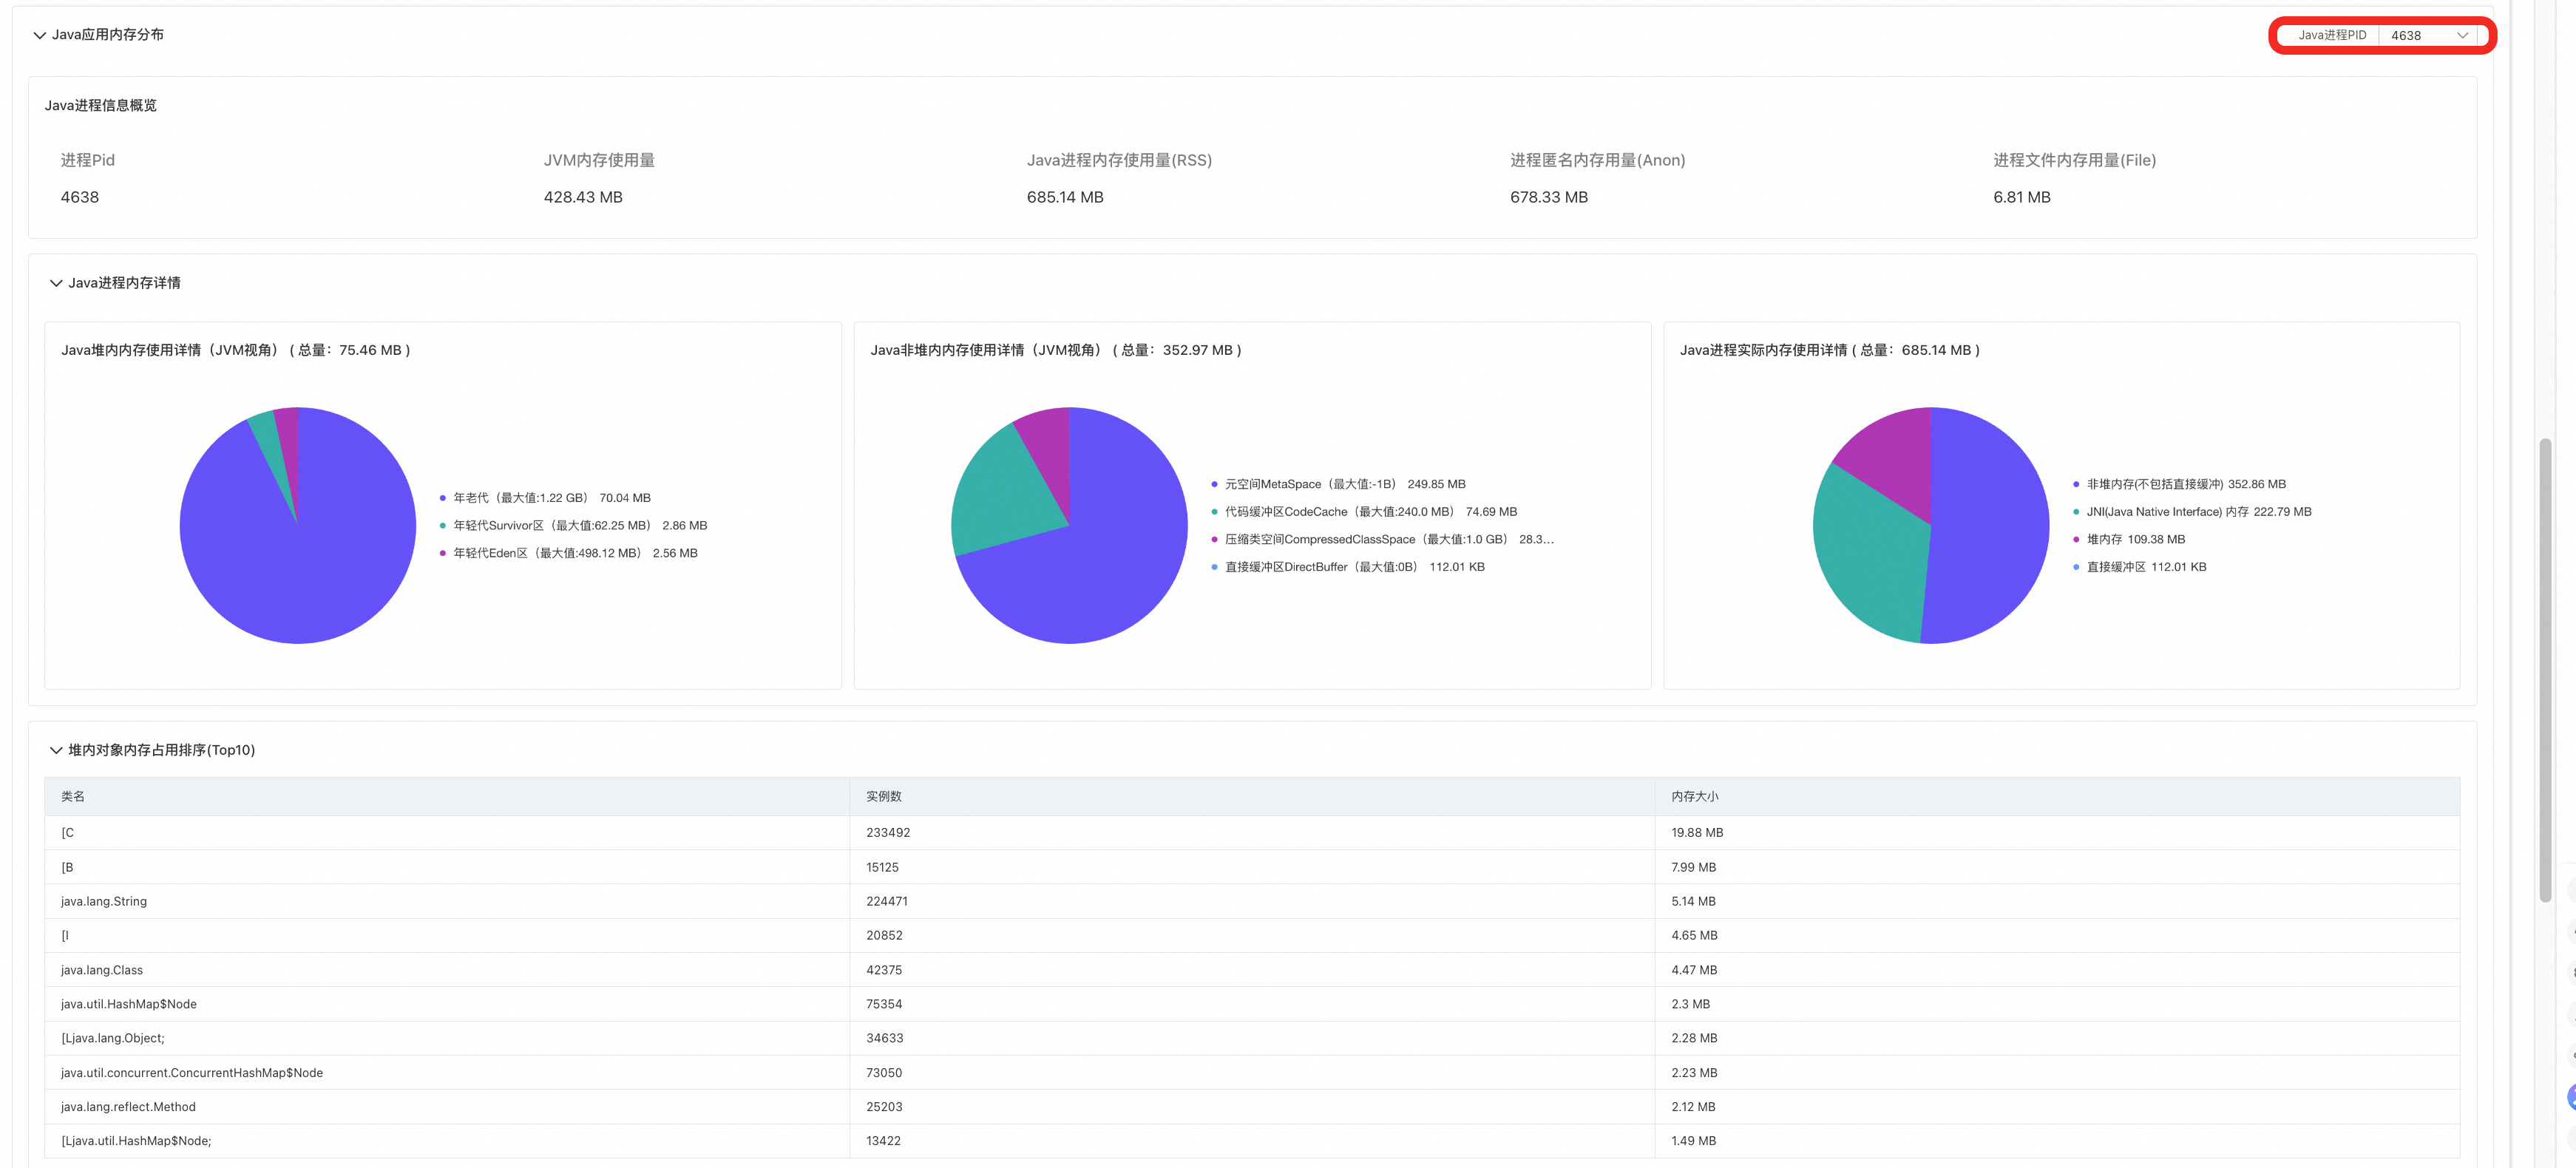Viewport: 2576px width, 1168px height.
Task: Select the java.lang.String table row
Action: tap(1252, 901)
